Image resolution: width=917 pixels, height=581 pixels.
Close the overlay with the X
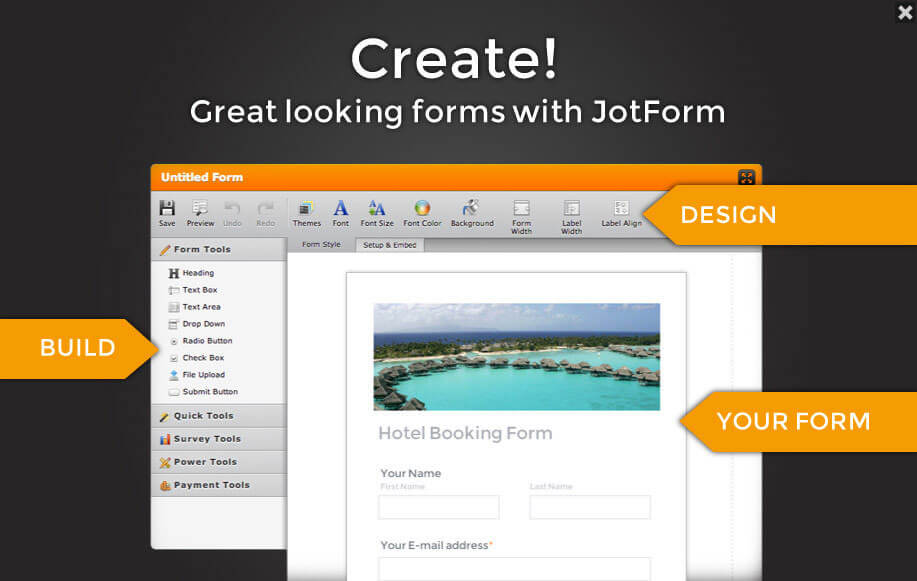[905, 12]
